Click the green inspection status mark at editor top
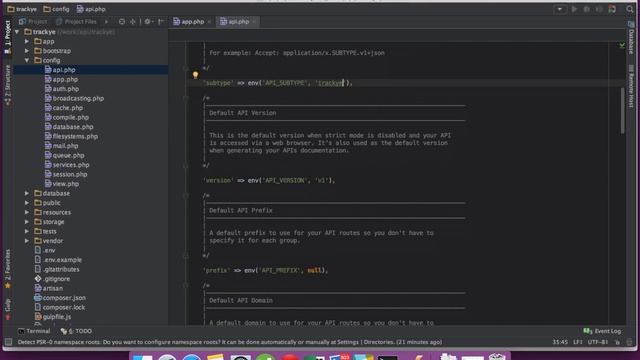This screenshot has height=360, width=640. [x=622, y=46]
